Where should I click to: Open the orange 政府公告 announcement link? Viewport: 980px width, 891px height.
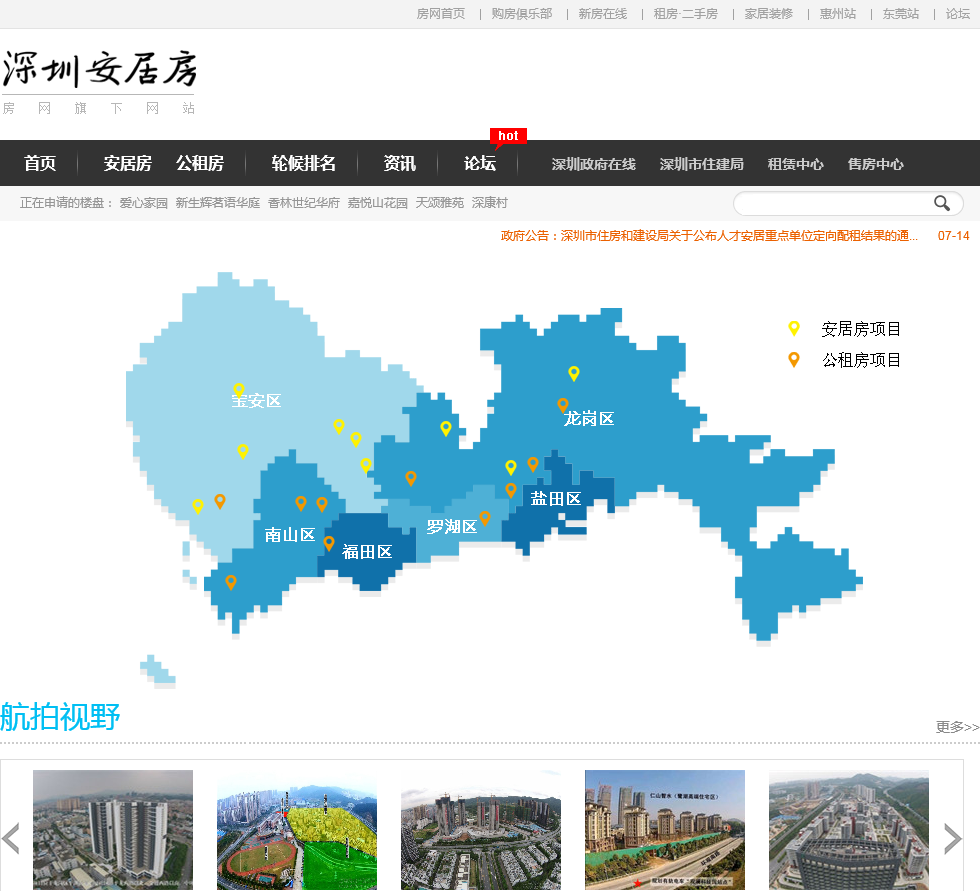pyautogui.click(x=709, y=236)
